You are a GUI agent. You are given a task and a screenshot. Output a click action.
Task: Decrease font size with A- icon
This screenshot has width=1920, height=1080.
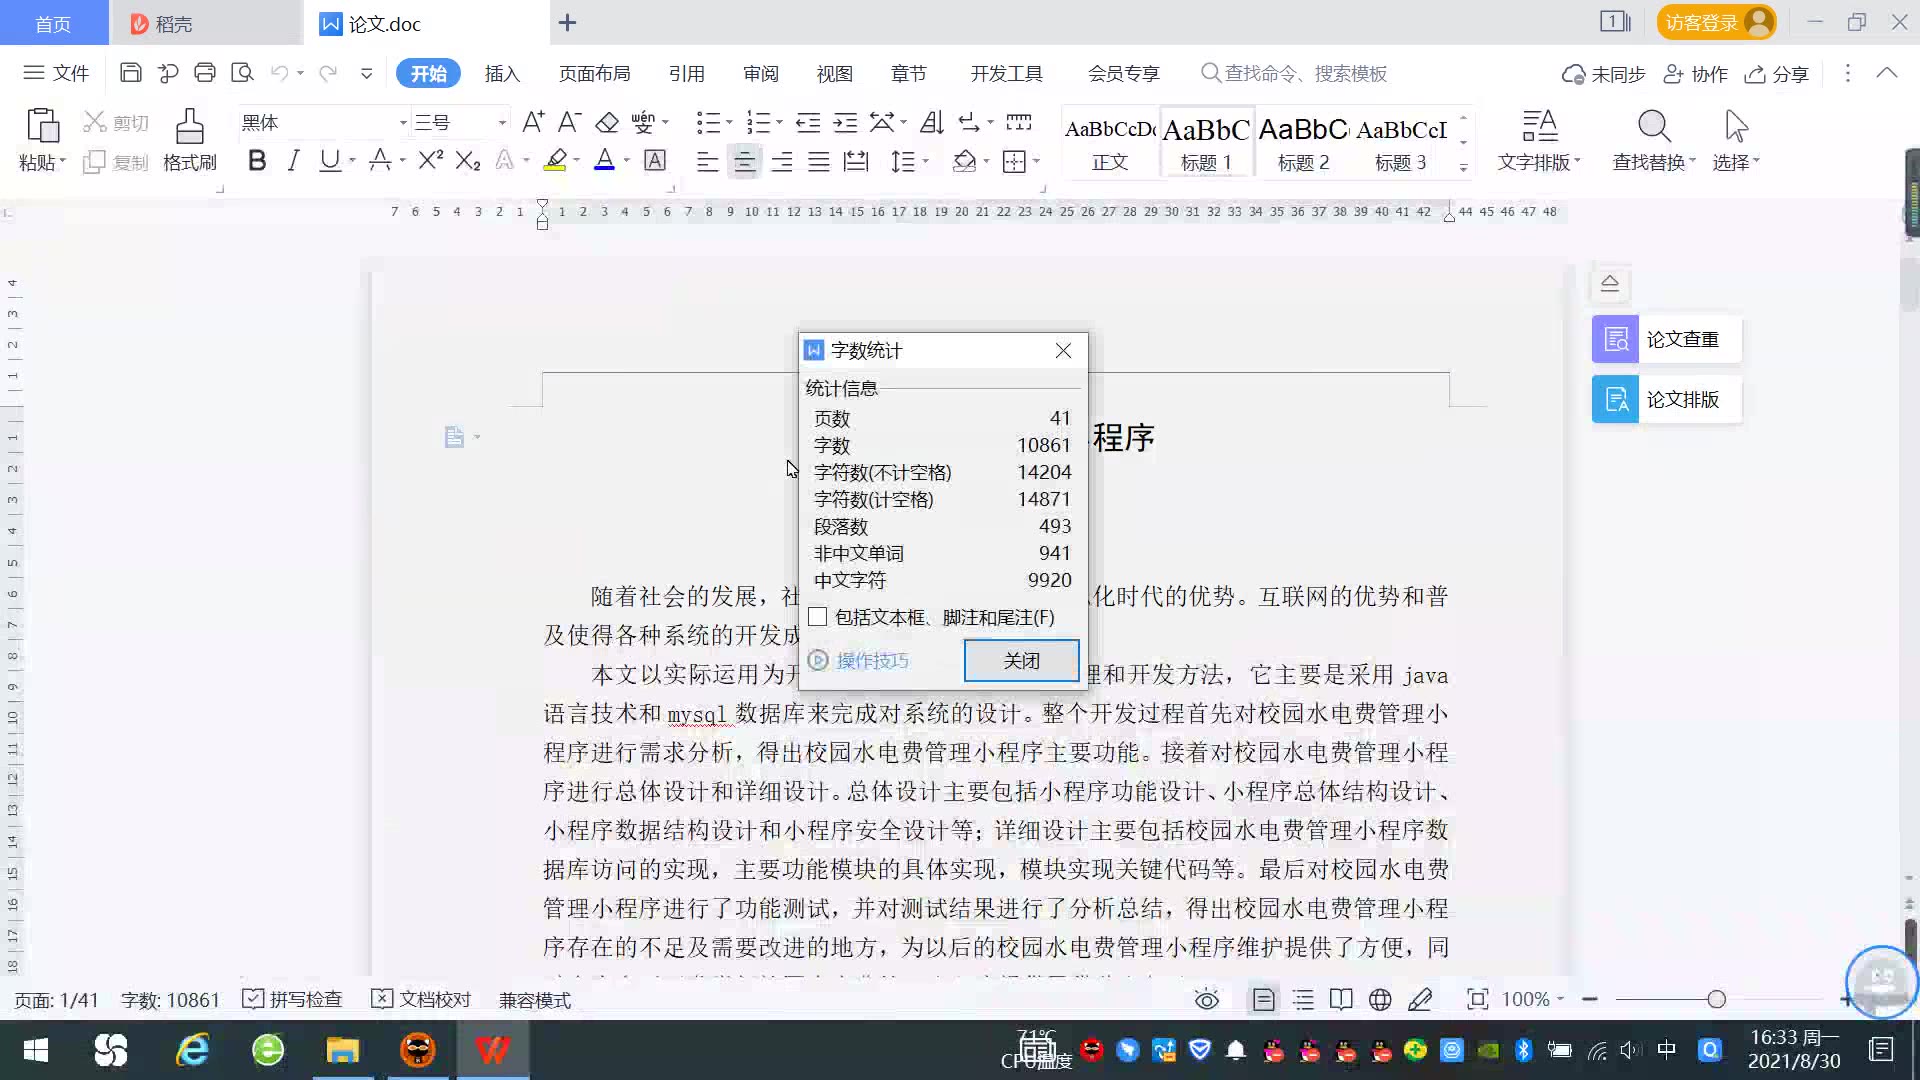coord(569,122)
